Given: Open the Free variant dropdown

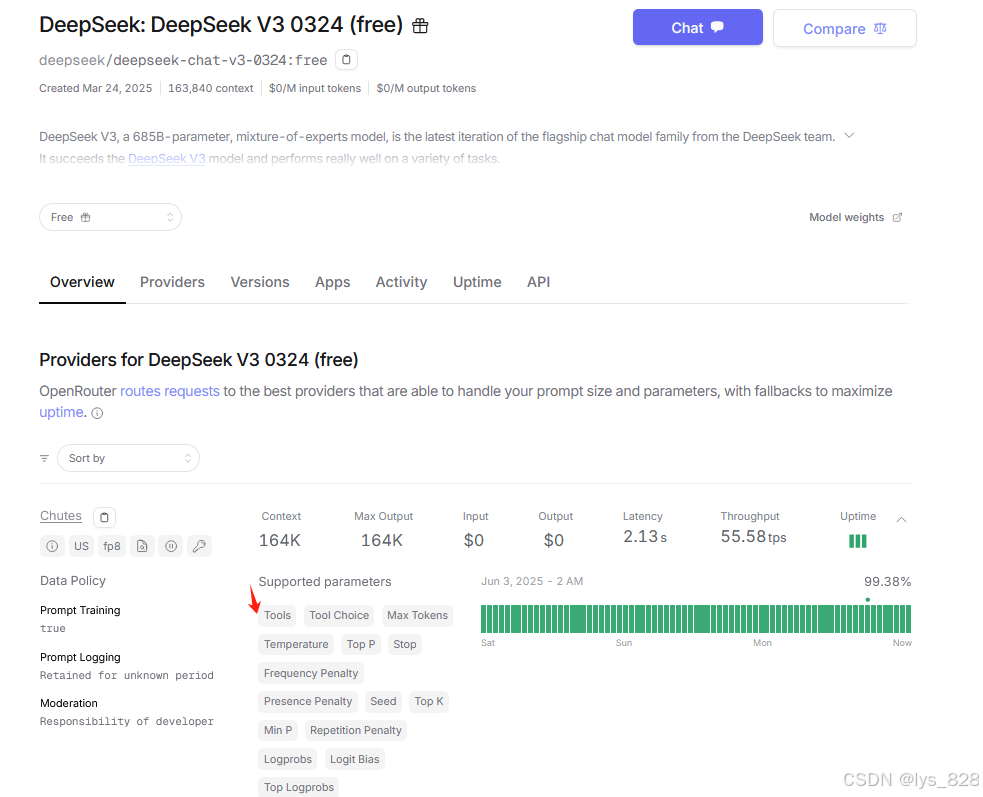Looking at the screenshot, I should point(110,217).
